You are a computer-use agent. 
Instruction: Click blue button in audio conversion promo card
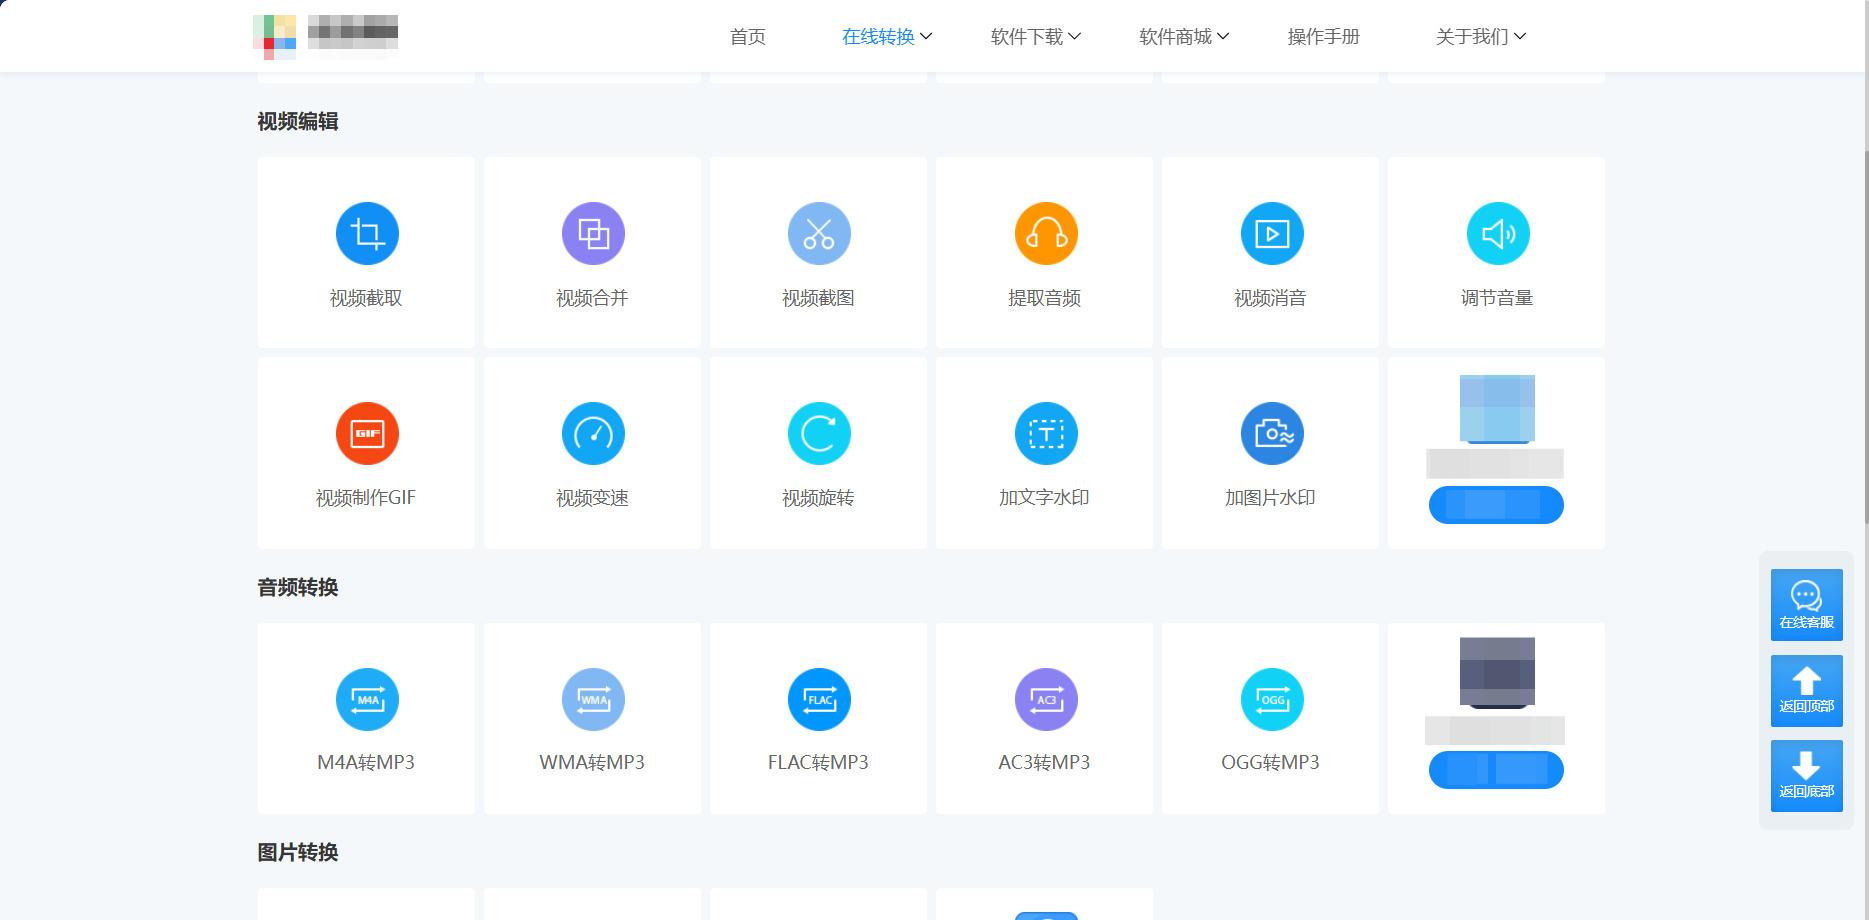pos(1496,770)
